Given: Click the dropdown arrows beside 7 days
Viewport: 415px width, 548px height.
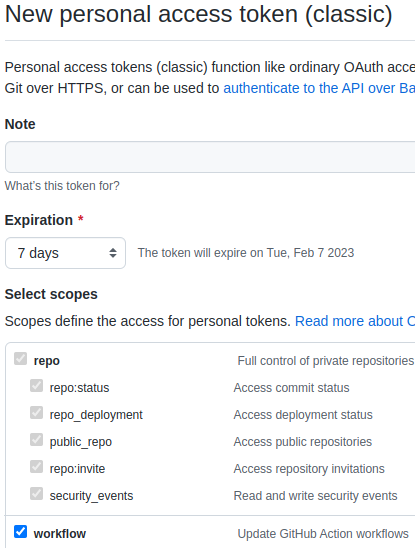Looking at the screenshot, I should click(113, 253).
